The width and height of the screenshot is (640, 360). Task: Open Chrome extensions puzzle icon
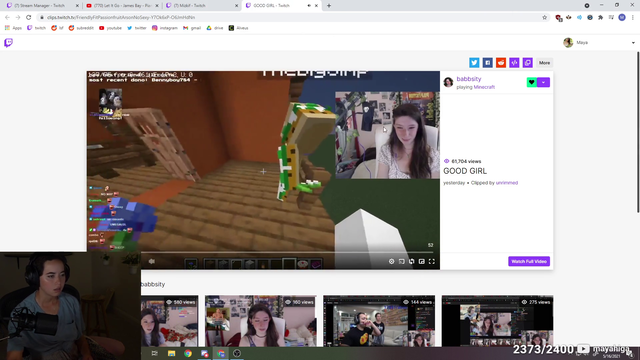click(600, 17)
